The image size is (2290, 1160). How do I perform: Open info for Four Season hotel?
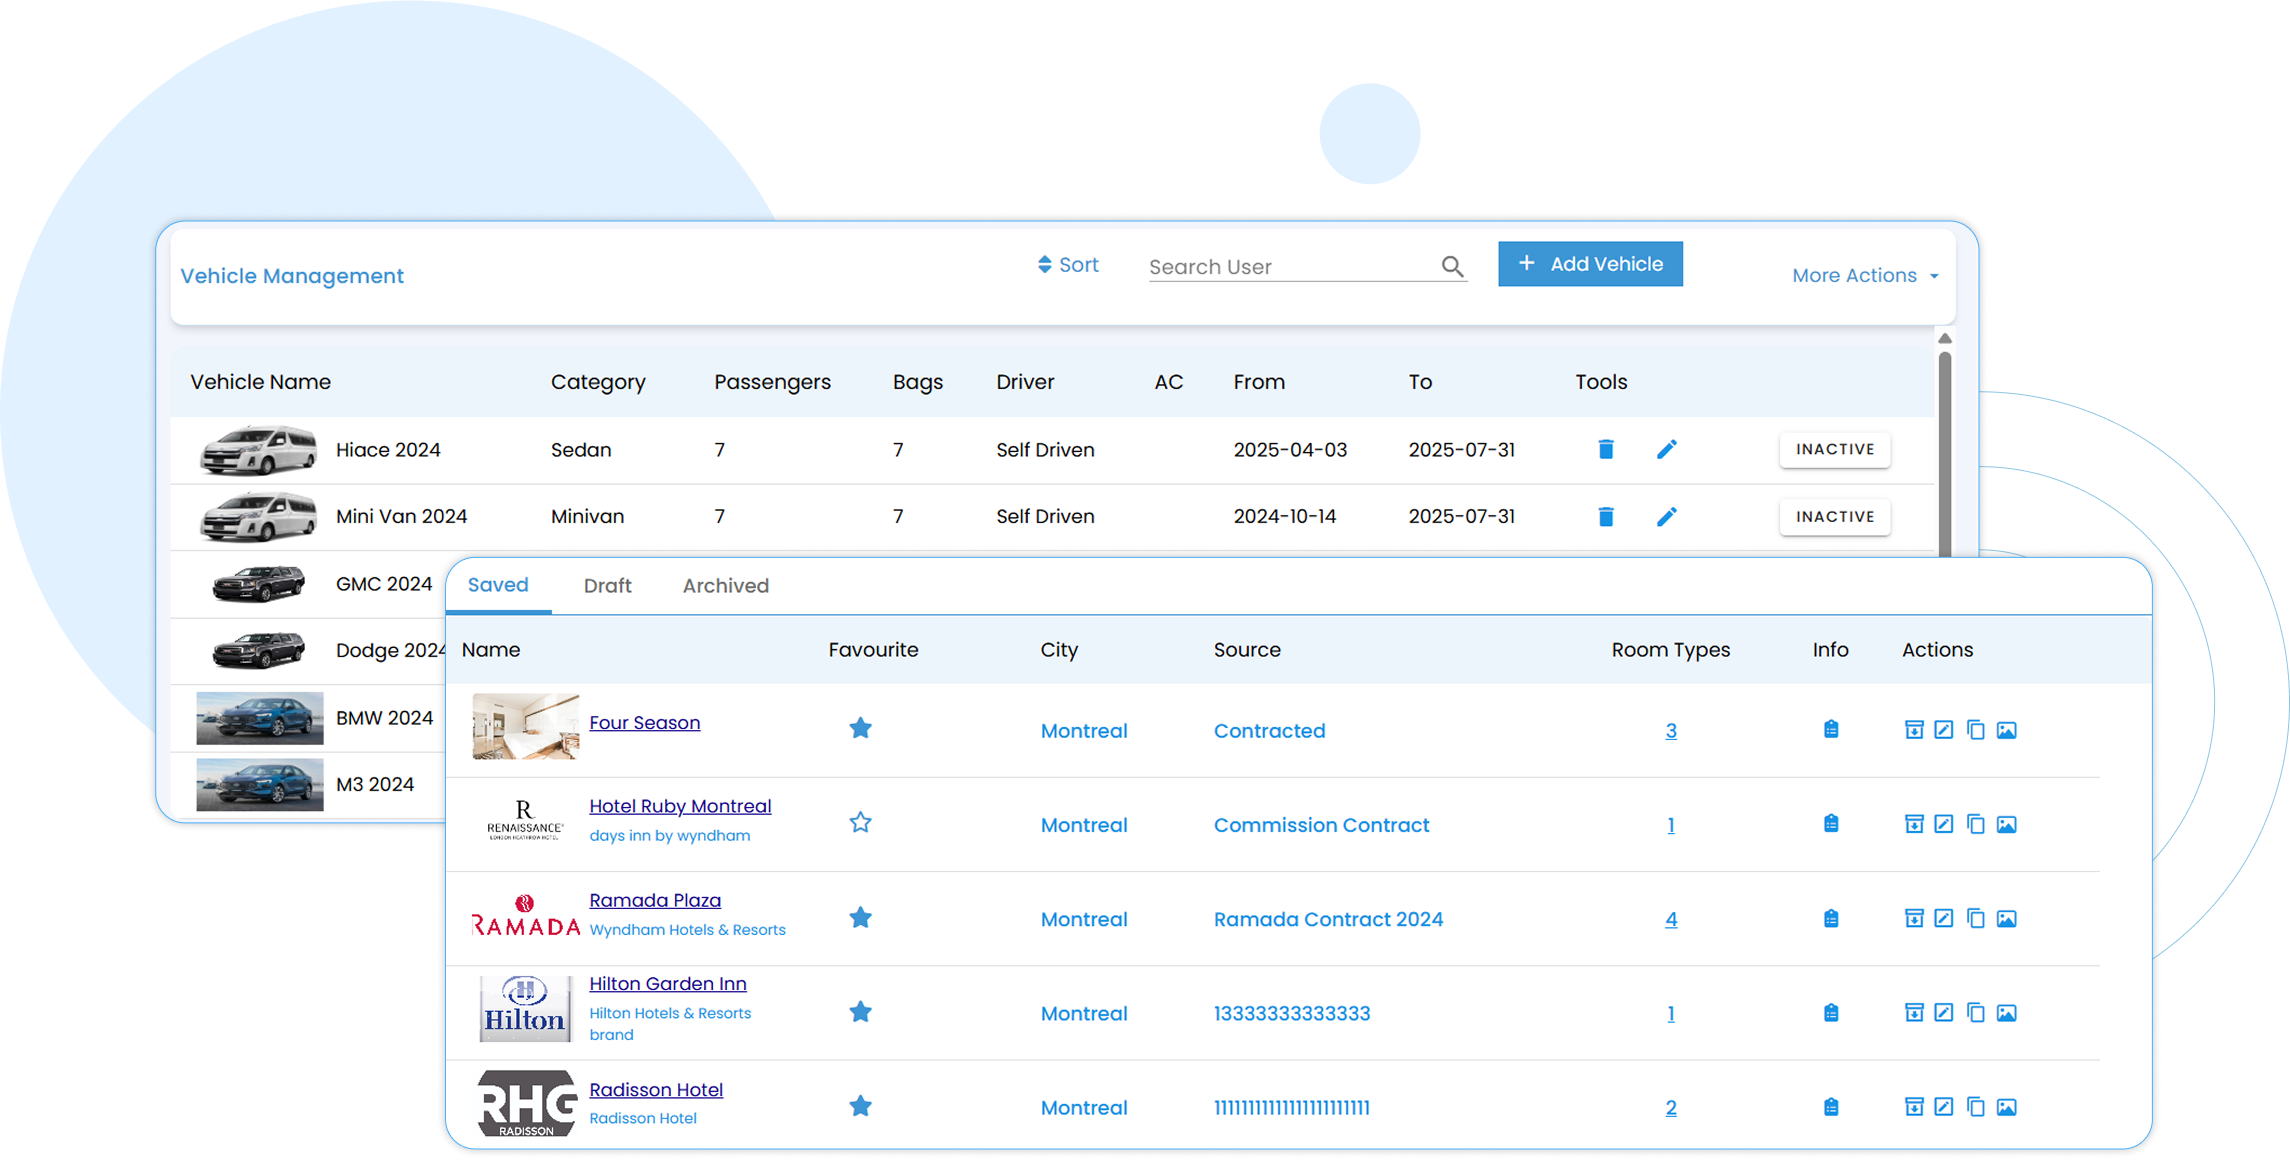(1831, 729)
